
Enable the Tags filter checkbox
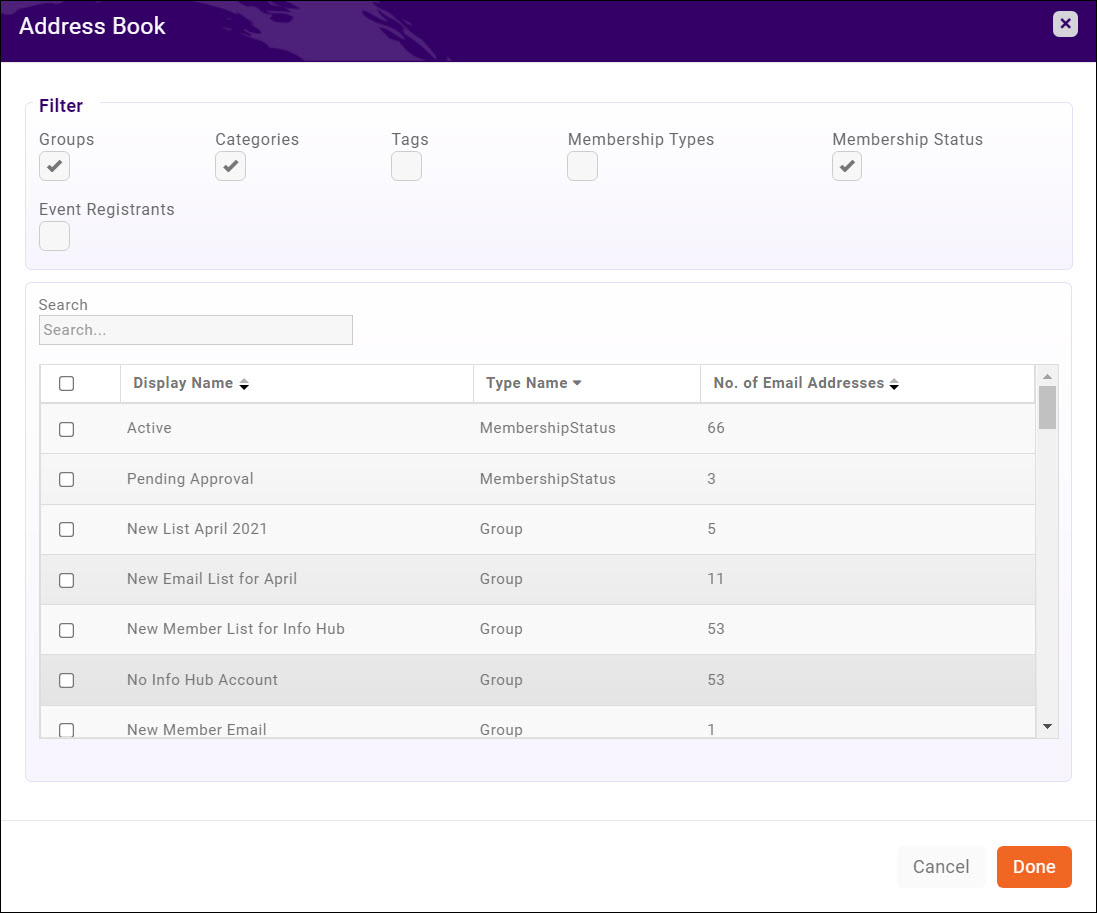click(406, 166)
